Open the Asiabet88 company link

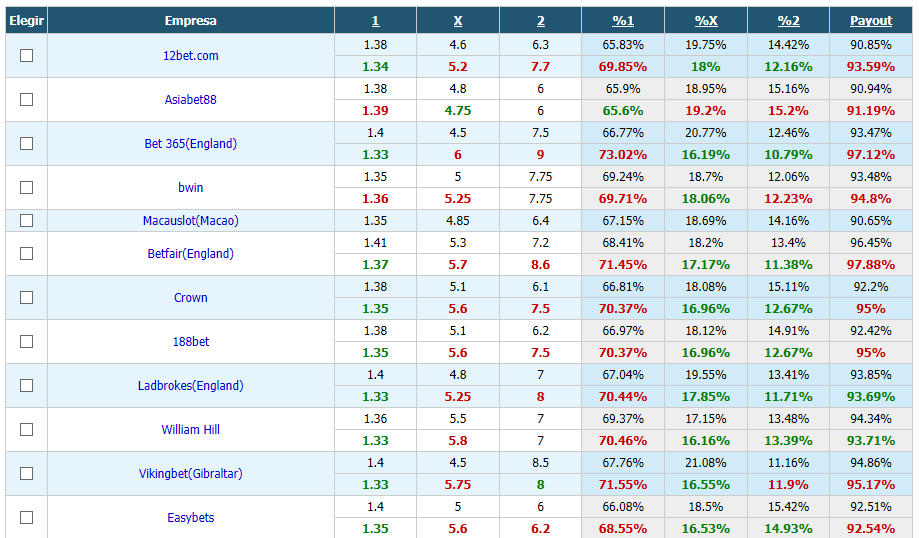tap(190, 100)
